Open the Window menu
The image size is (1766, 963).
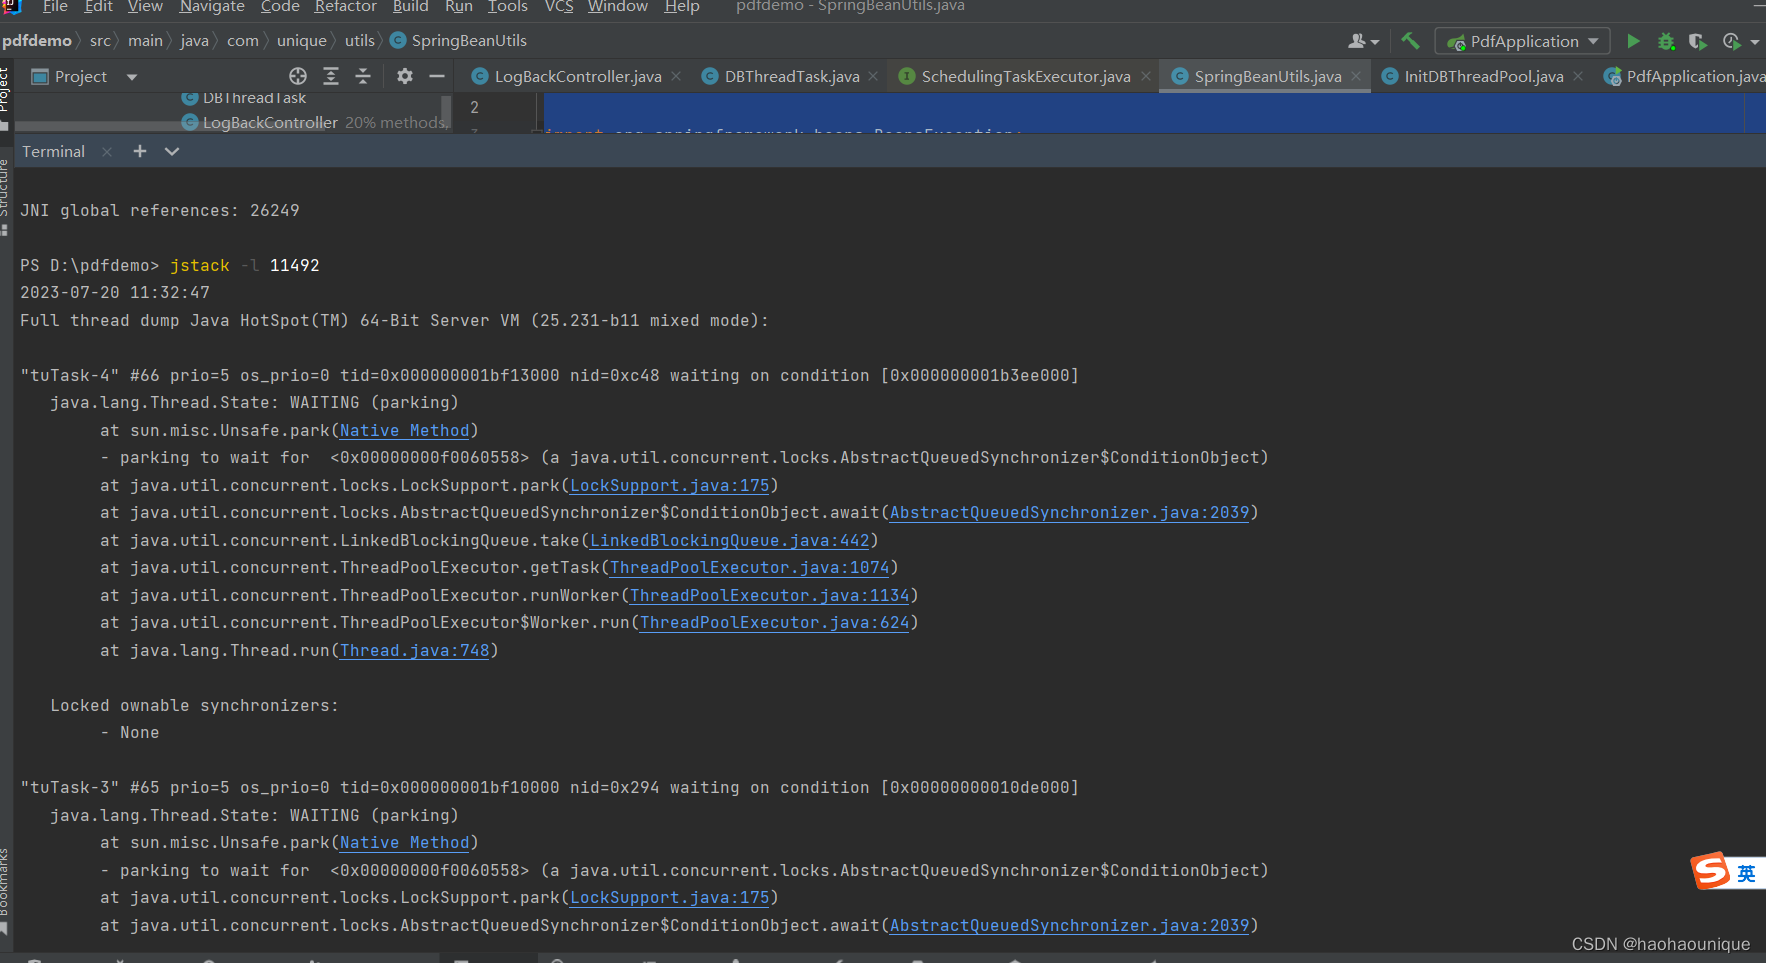(618, 7)
